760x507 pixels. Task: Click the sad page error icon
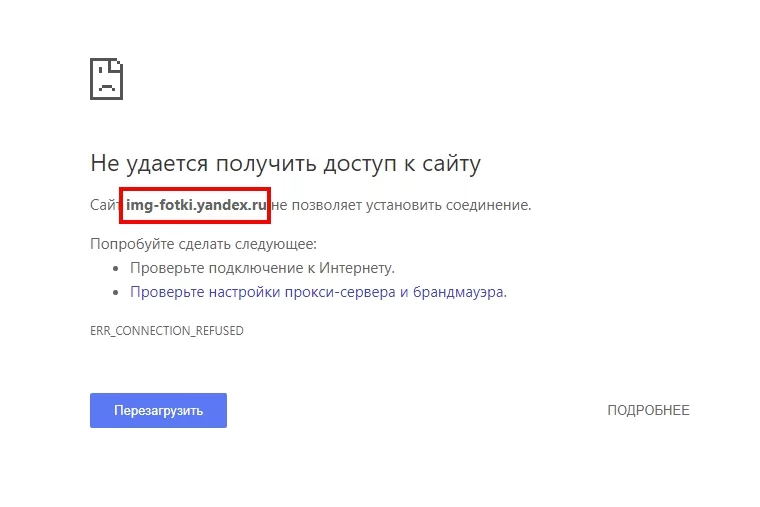pos(107,79)
